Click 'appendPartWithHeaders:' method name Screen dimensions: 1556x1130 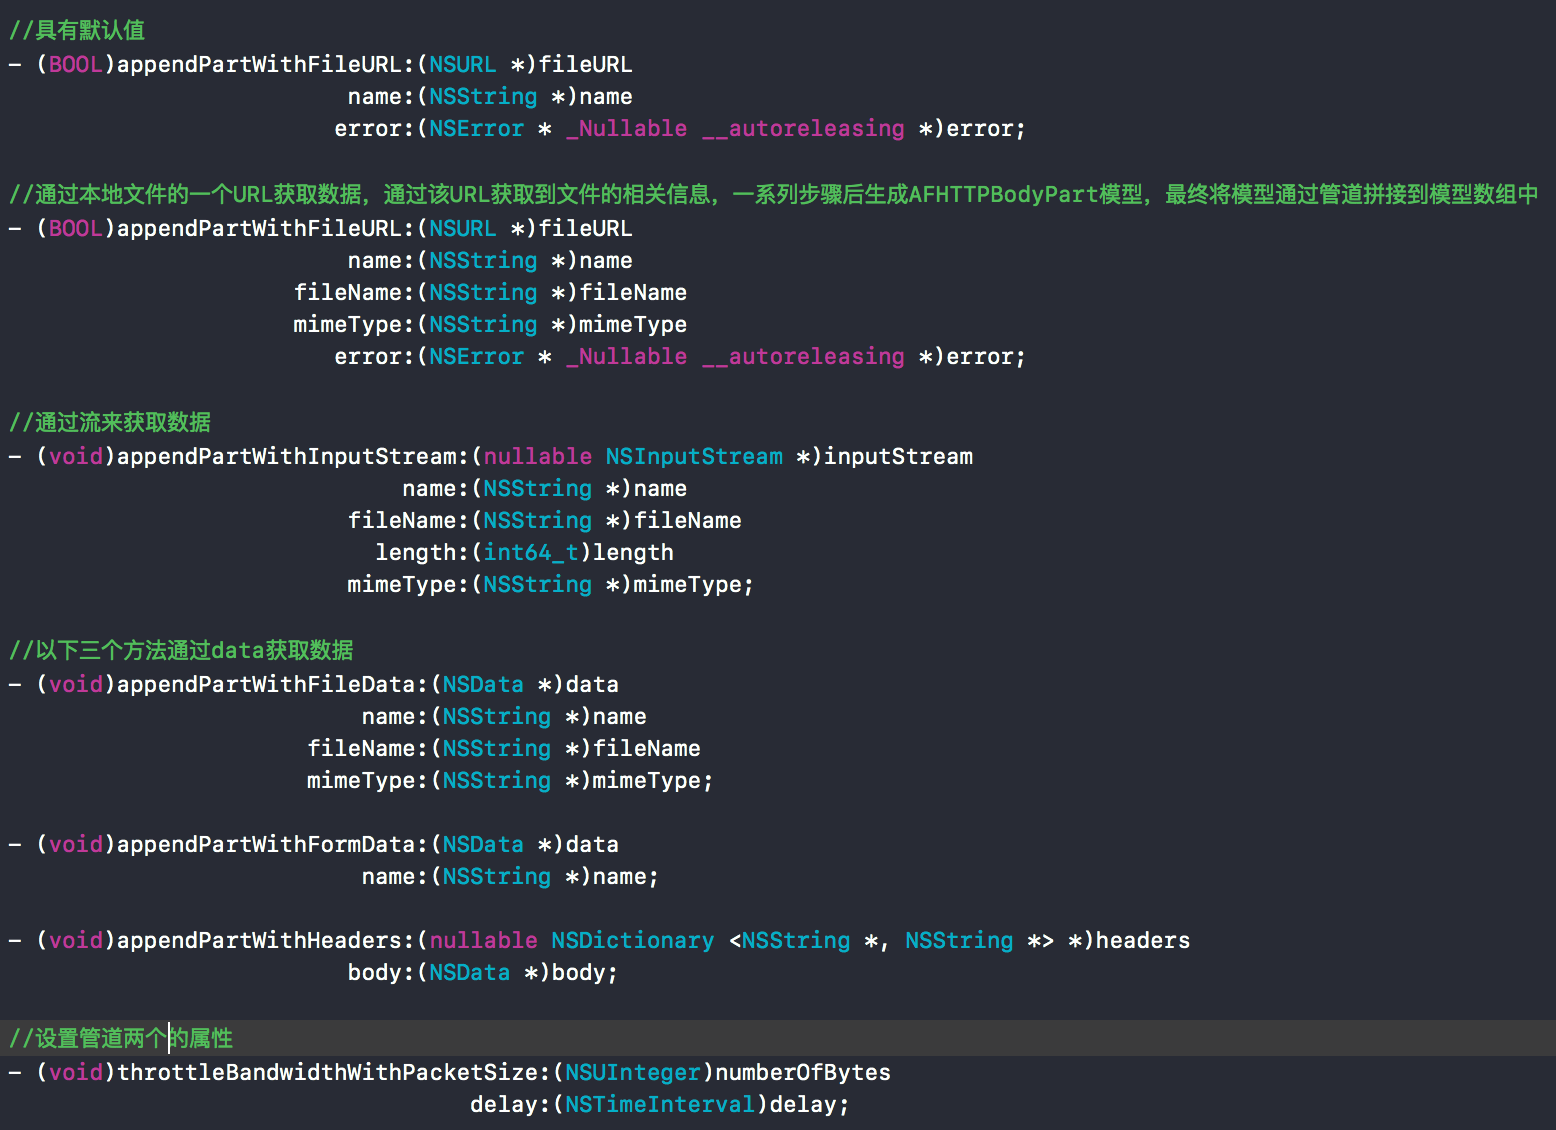point(266,940)
